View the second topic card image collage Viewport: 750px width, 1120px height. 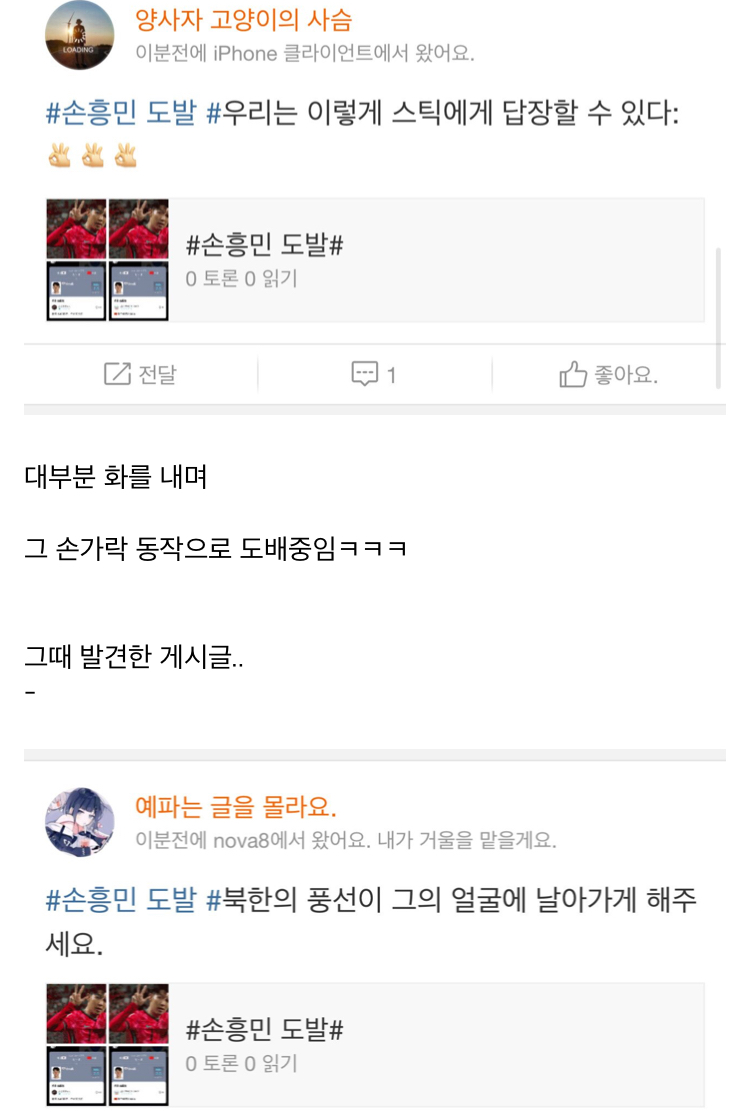[107, 1044]
